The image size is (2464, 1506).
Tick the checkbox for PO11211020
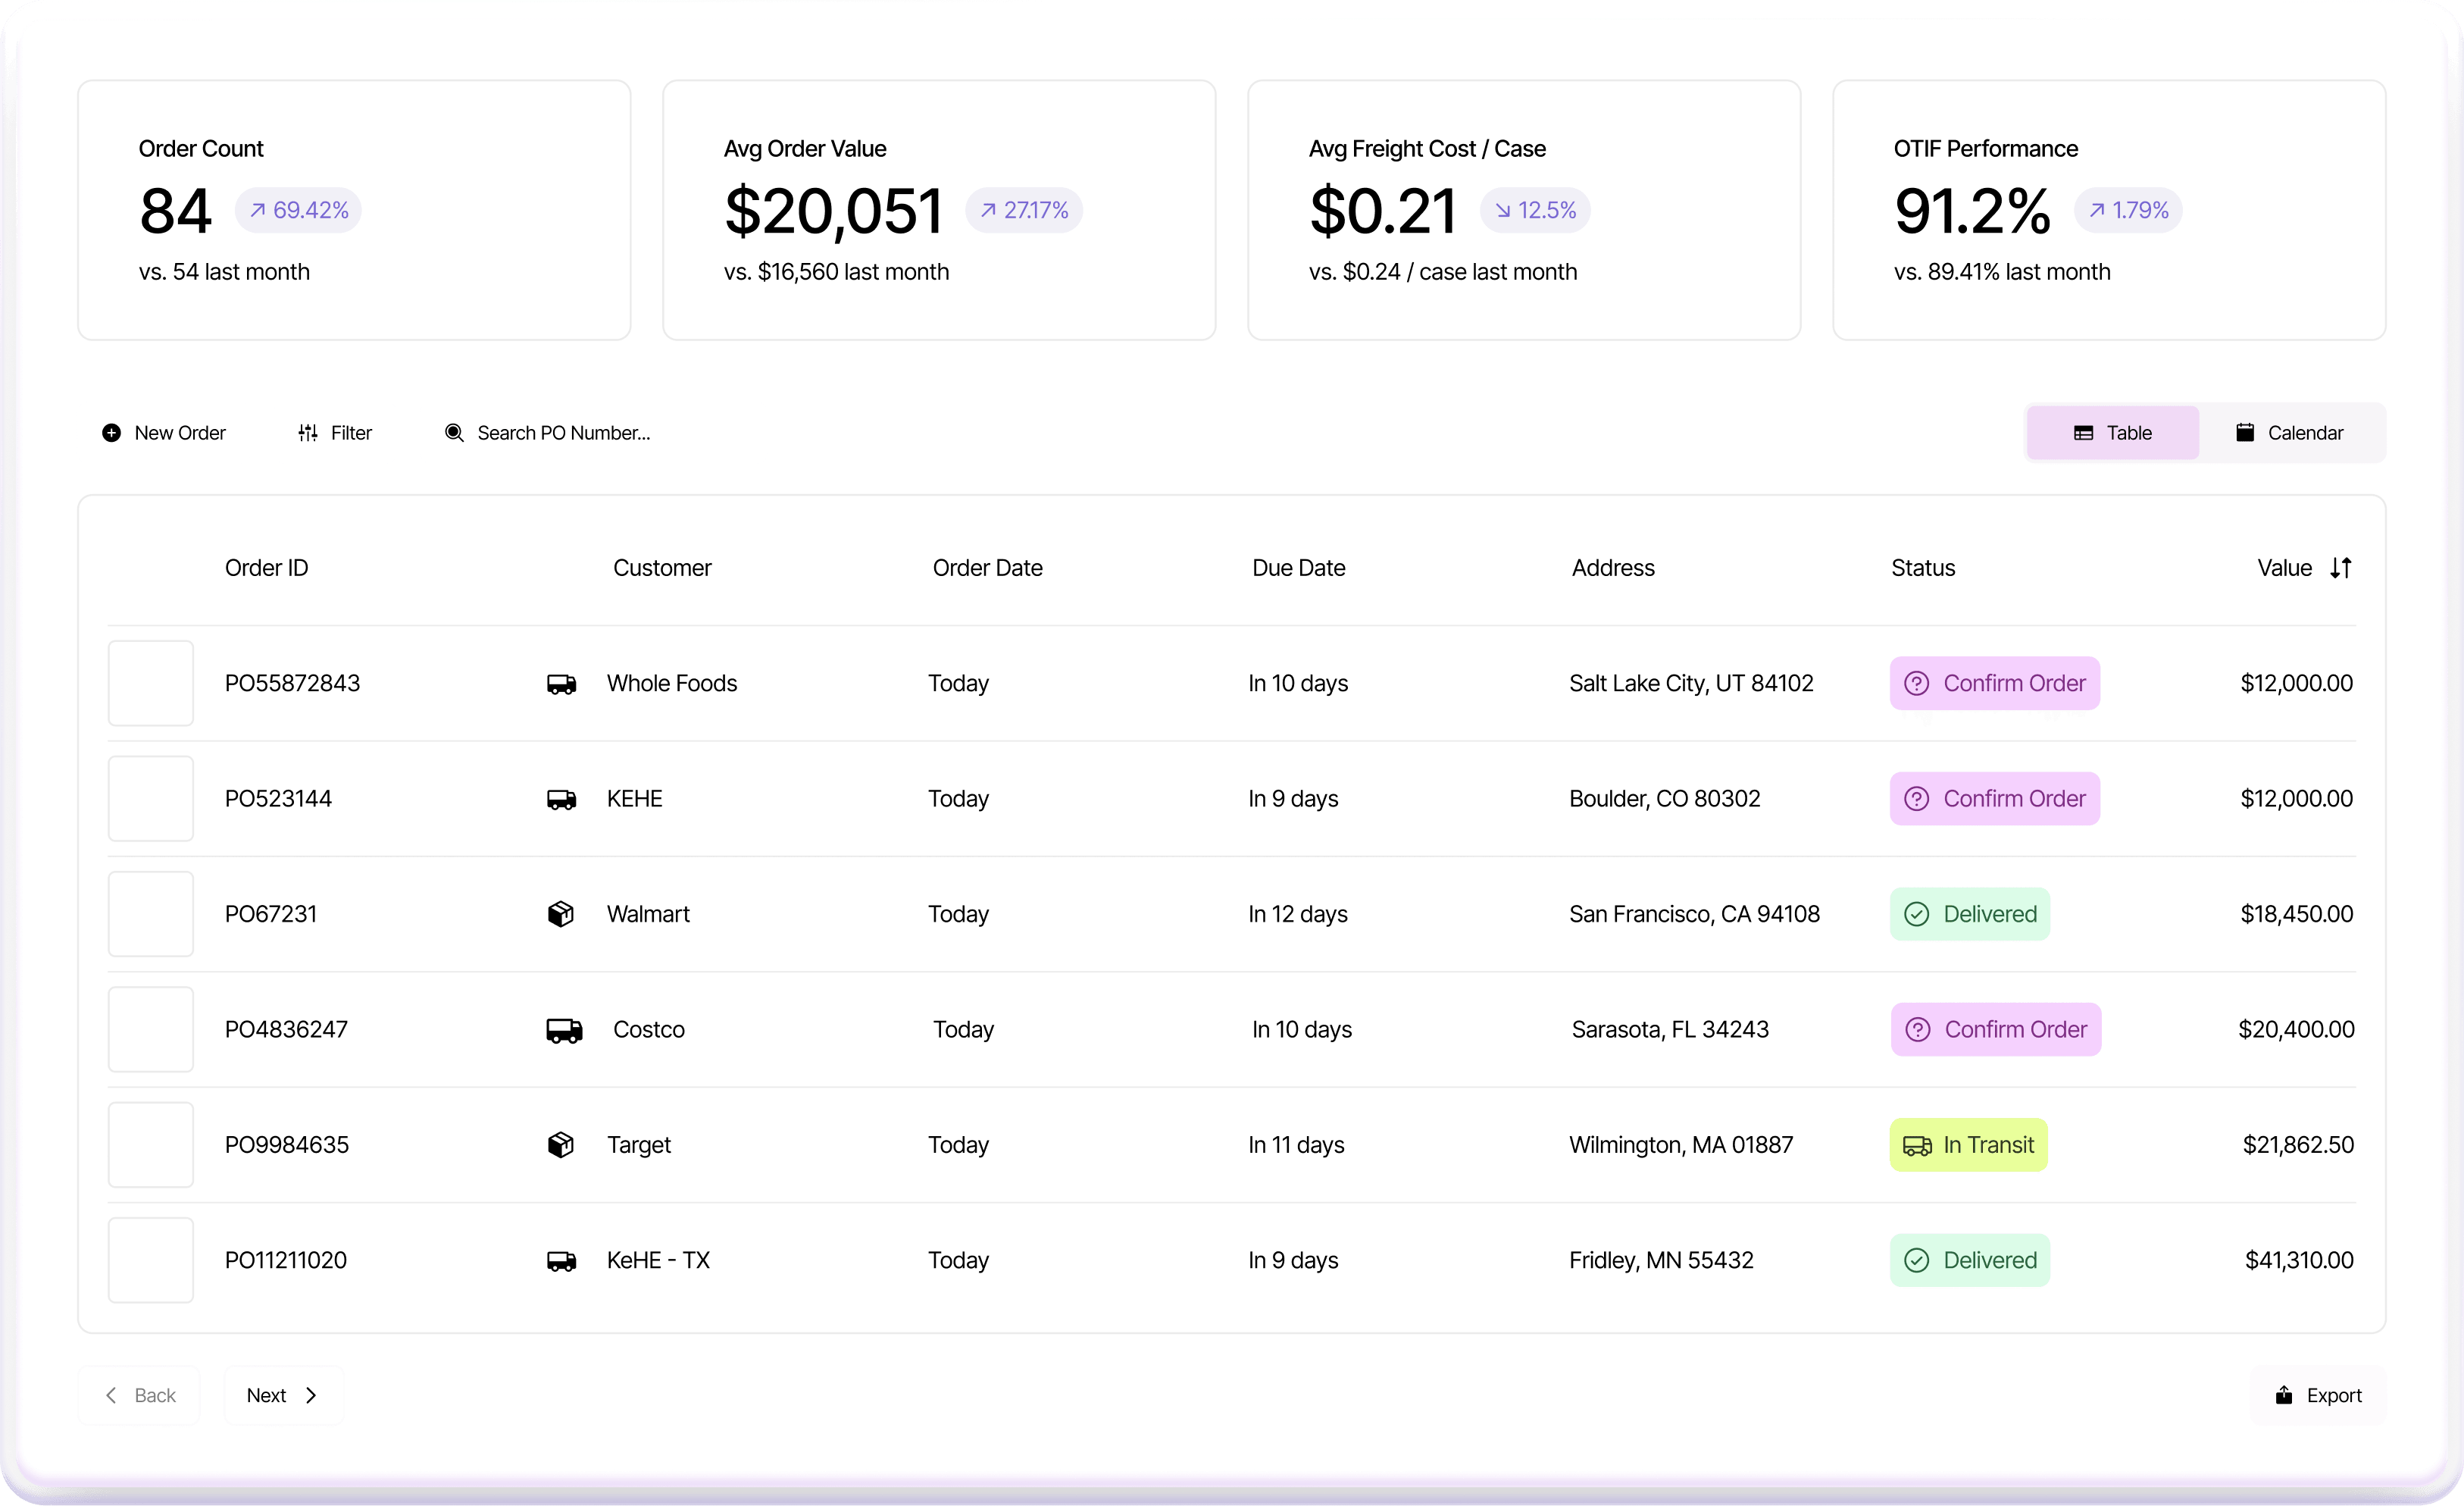(x=151, y=1260)
